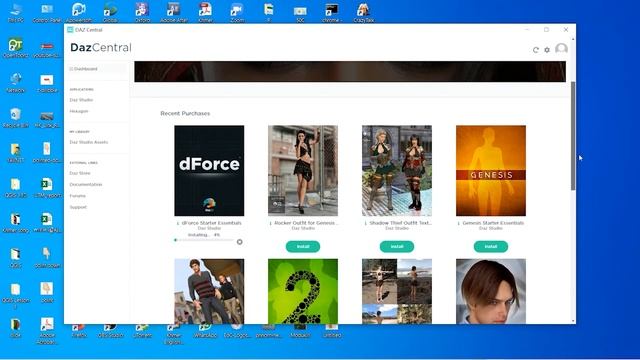
Task: Select the OBS Studio desktop shortcut
Action: [x=110, y=331]
